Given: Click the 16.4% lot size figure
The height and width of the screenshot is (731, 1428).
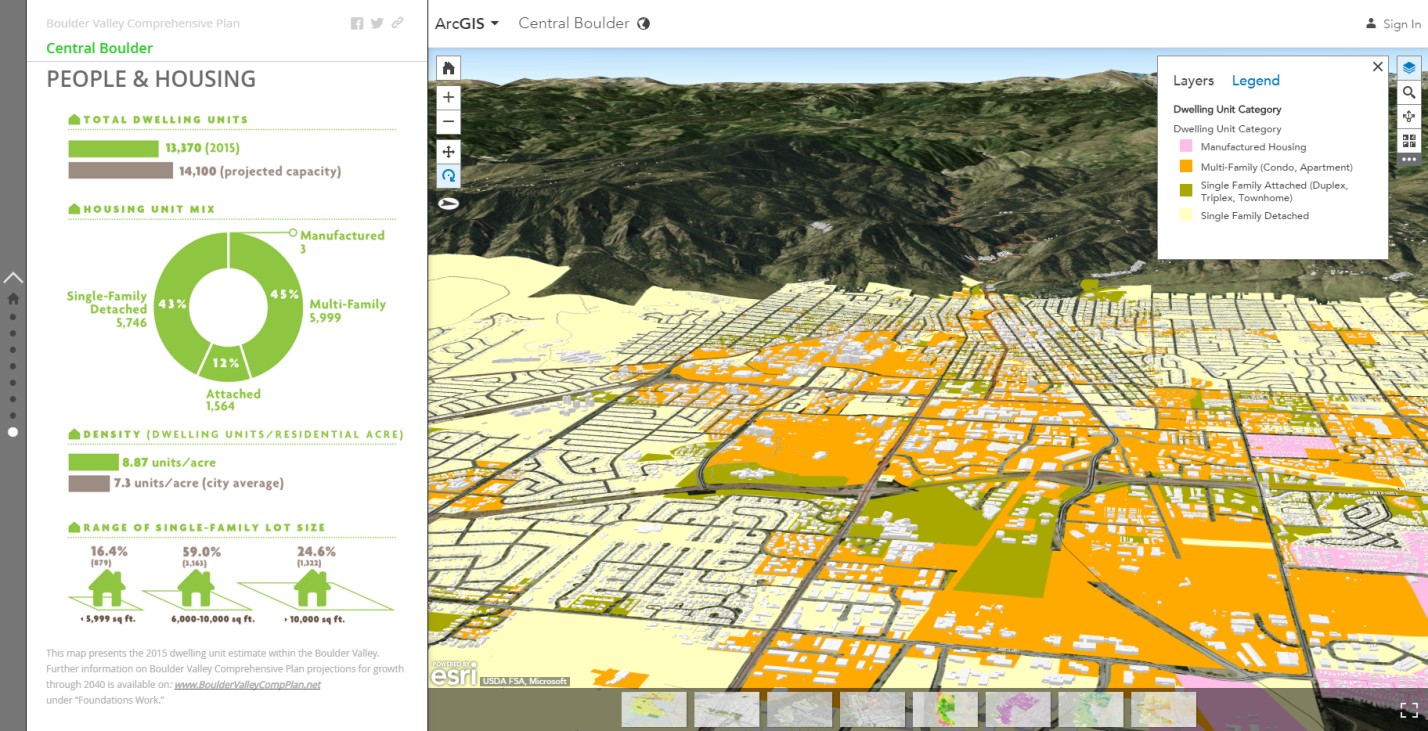Looking at the screenshot, I should (109, 551).
